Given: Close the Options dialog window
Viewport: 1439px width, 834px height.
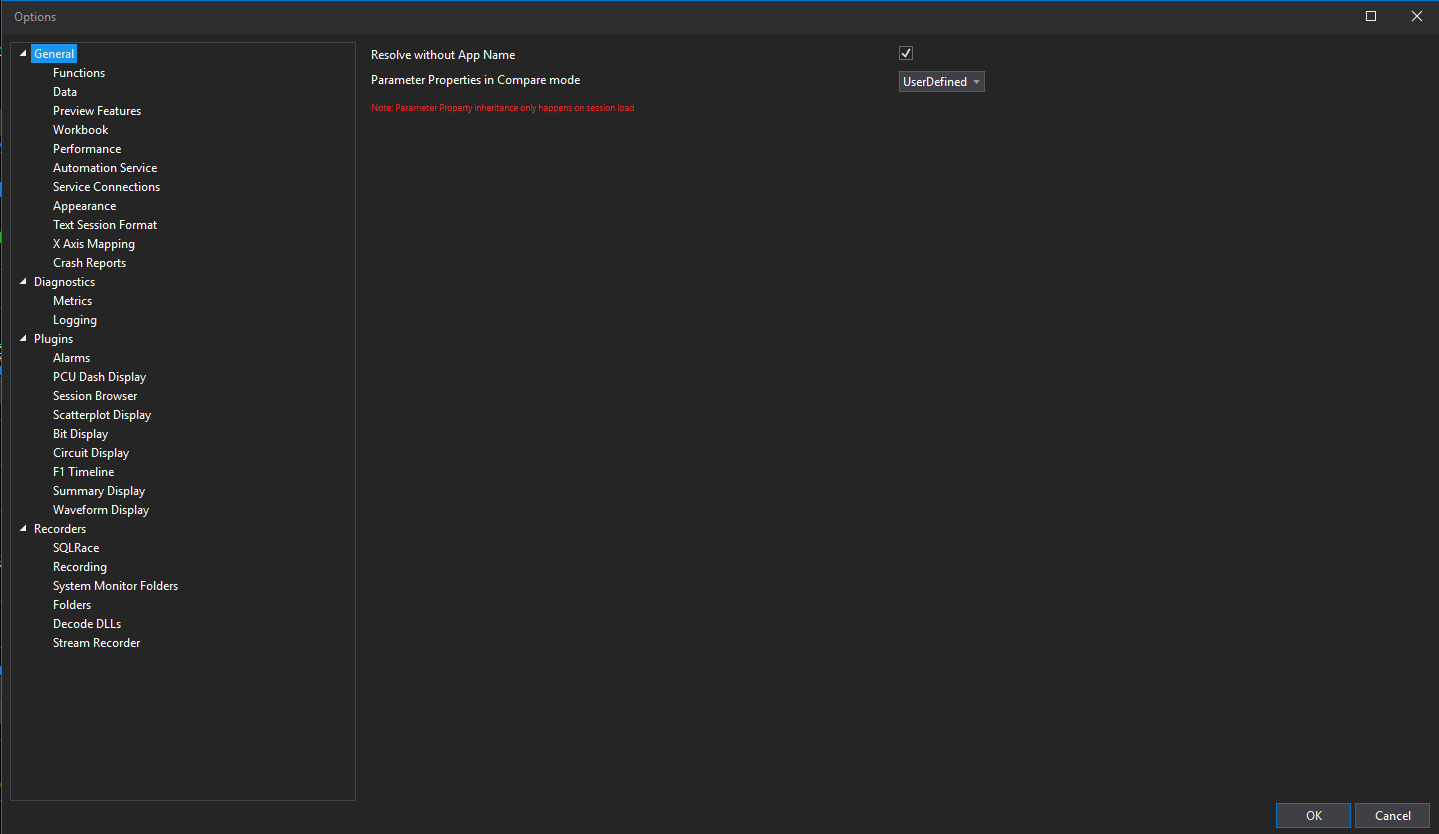Looking at the screenshot, I should (x=1416, y=16).
